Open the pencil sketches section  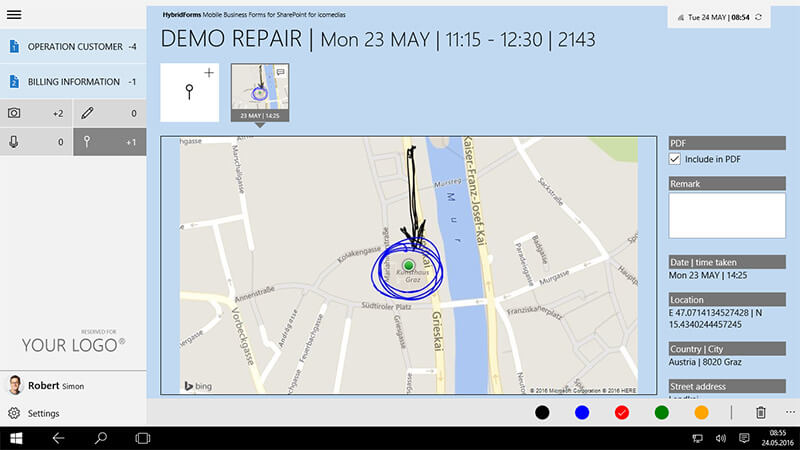110,113
